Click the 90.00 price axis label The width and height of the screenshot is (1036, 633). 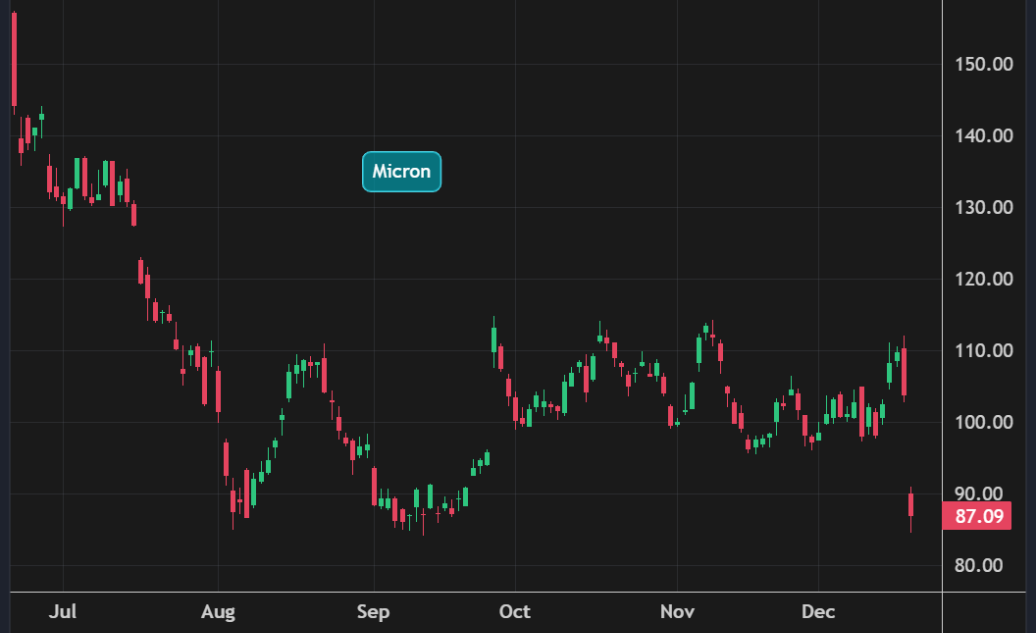coord(979,493)
